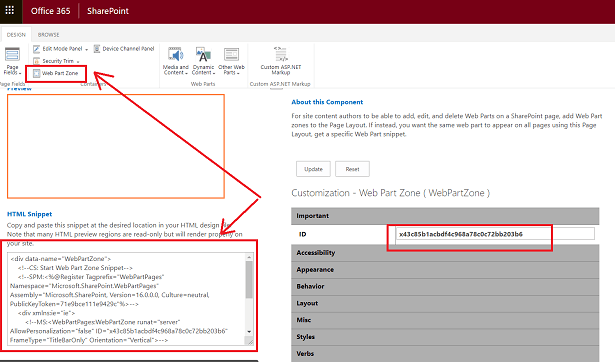Expand the Accessibility section

pos(445,253)
